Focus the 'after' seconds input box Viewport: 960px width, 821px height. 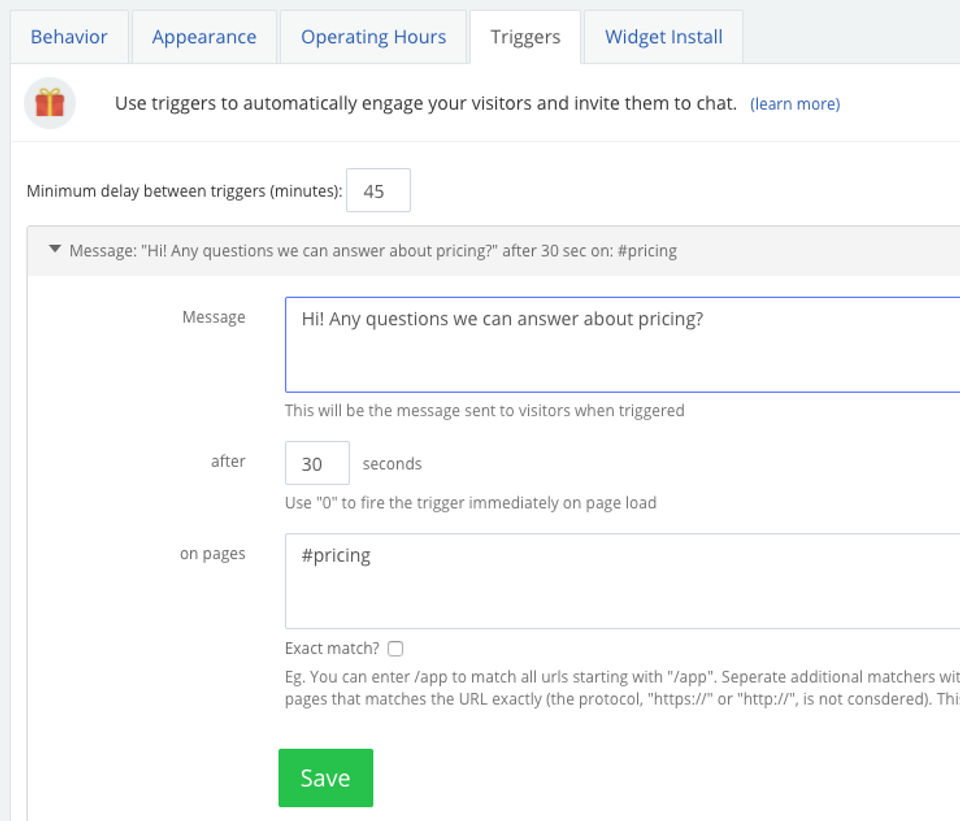click(x=317, y=463)
